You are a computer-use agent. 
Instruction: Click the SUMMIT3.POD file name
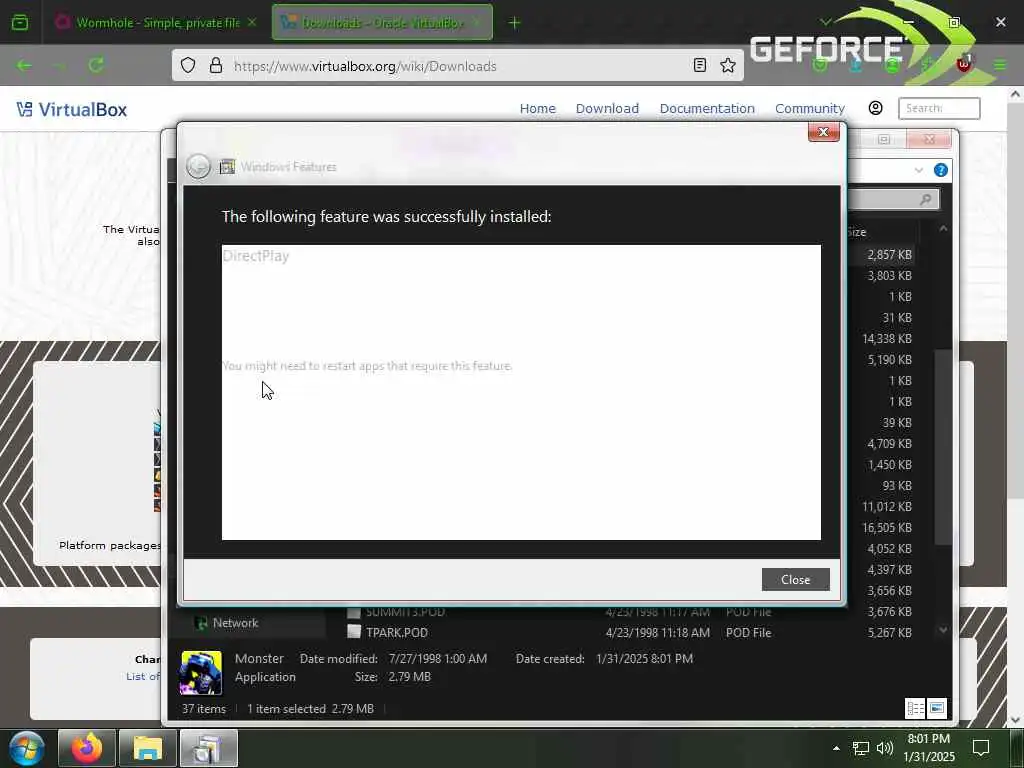pyautogui.click(x=405, y=612)
